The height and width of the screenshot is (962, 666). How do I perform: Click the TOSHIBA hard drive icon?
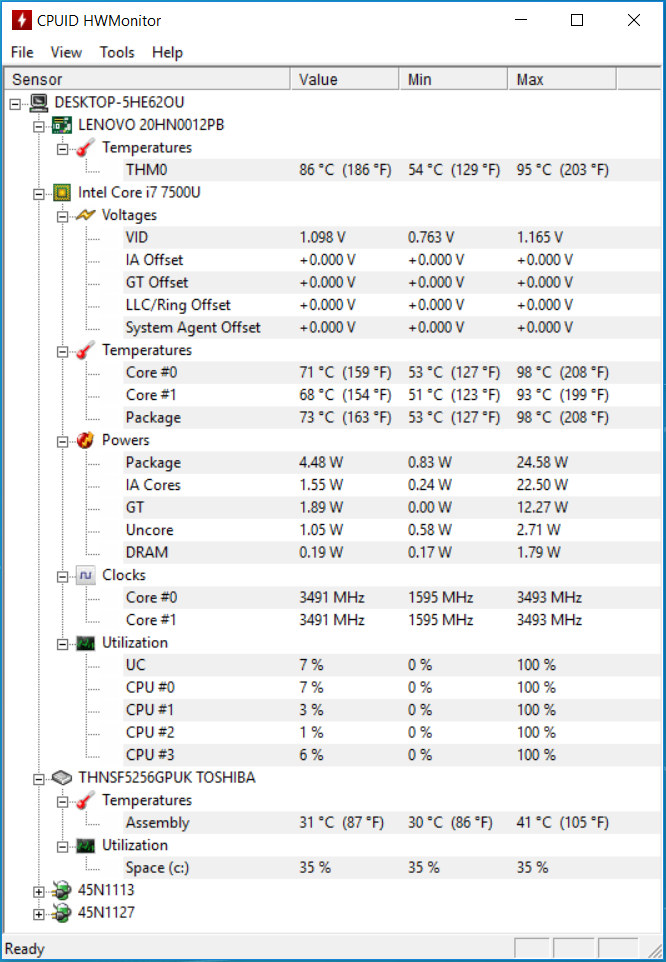click(62, 777)
